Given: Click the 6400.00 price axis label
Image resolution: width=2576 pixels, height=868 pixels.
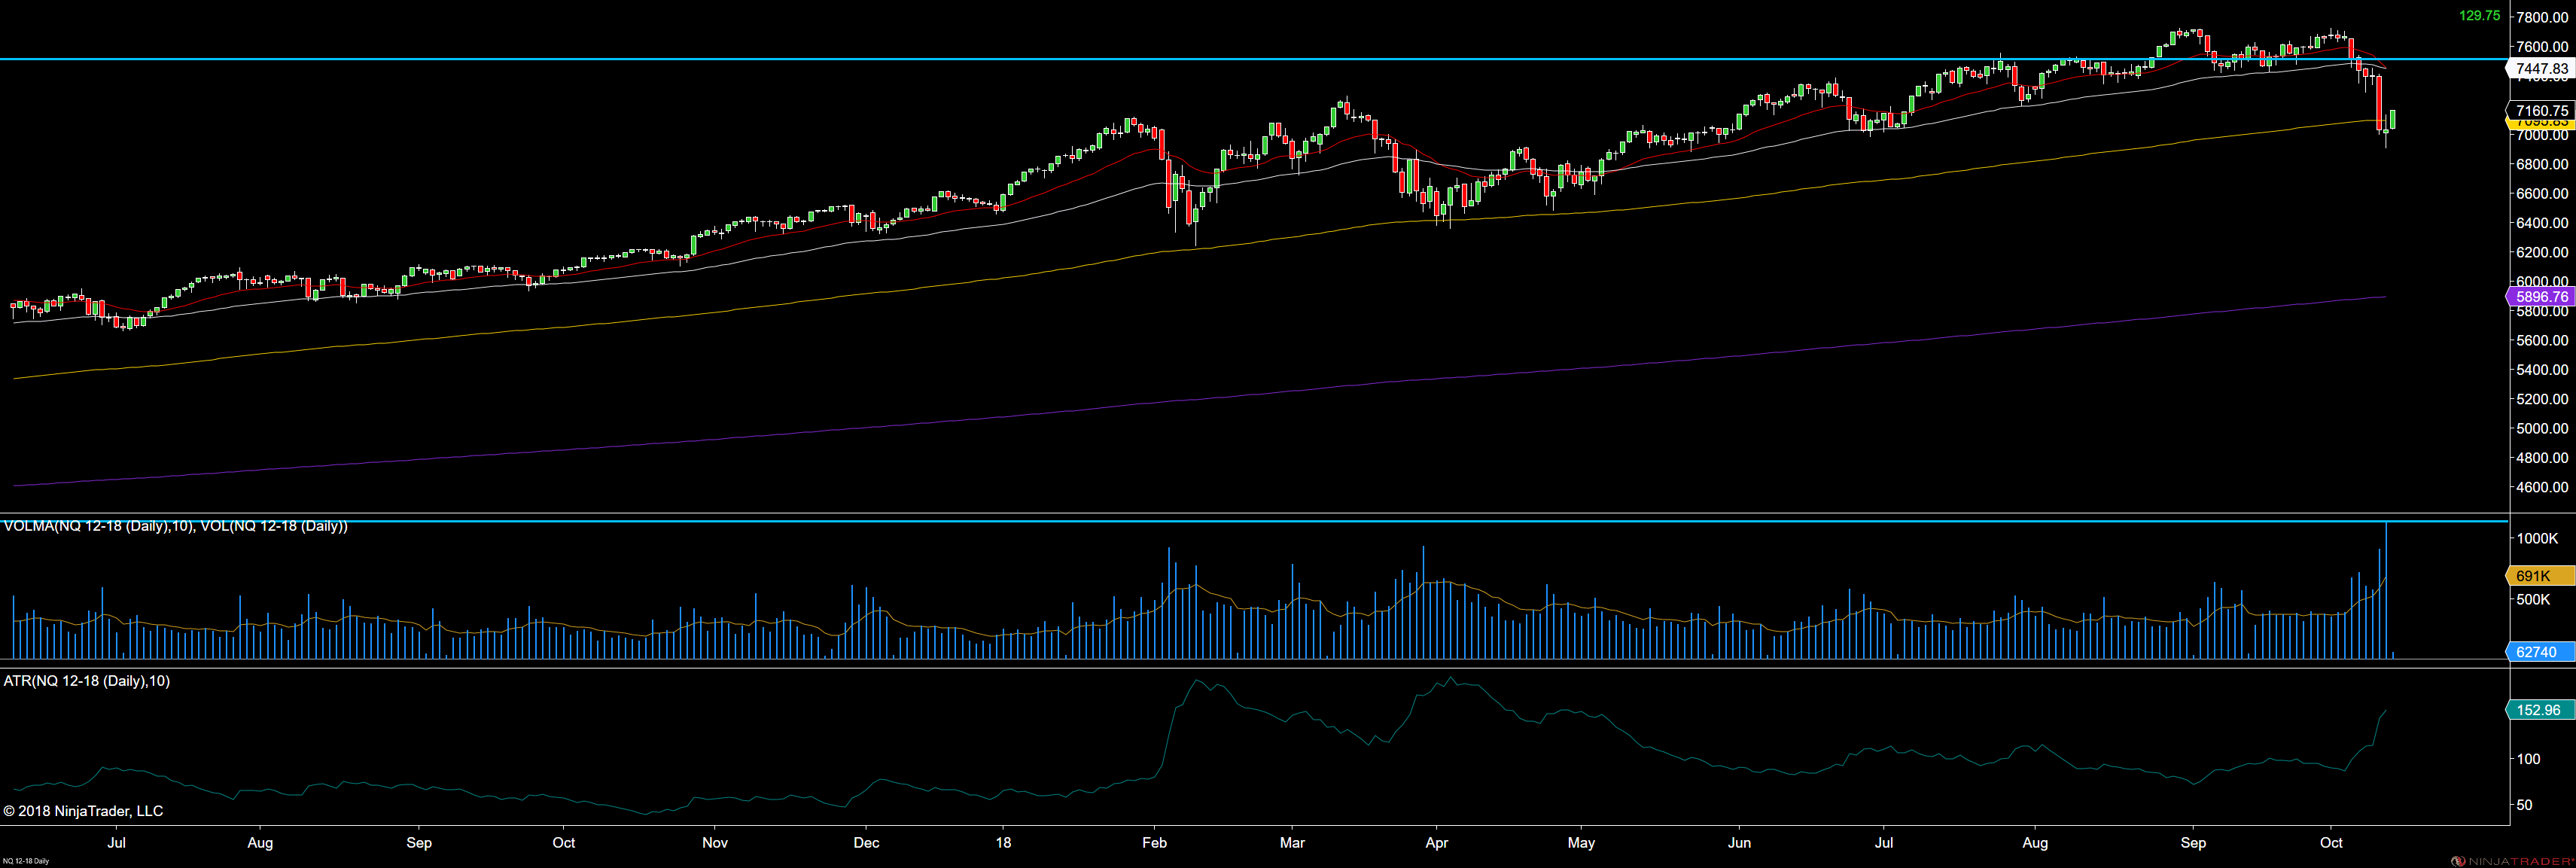Looking at the screenshot, I should click(2542, 223).
